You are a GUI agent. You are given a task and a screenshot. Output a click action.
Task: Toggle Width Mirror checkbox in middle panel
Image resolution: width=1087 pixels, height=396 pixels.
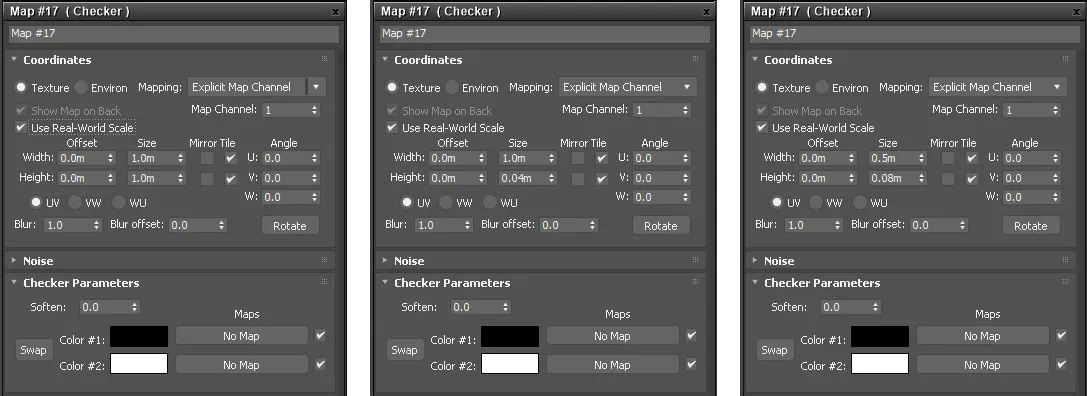[577, 158]
